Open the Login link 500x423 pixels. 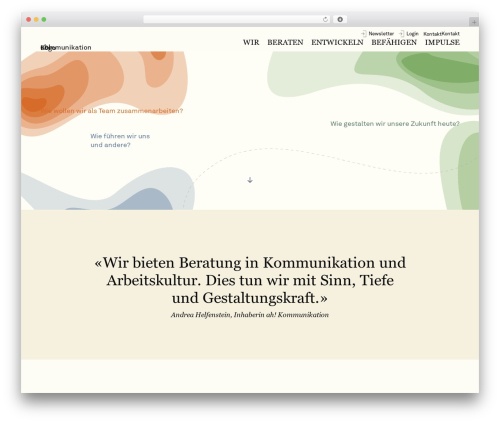tap(412, 34)
